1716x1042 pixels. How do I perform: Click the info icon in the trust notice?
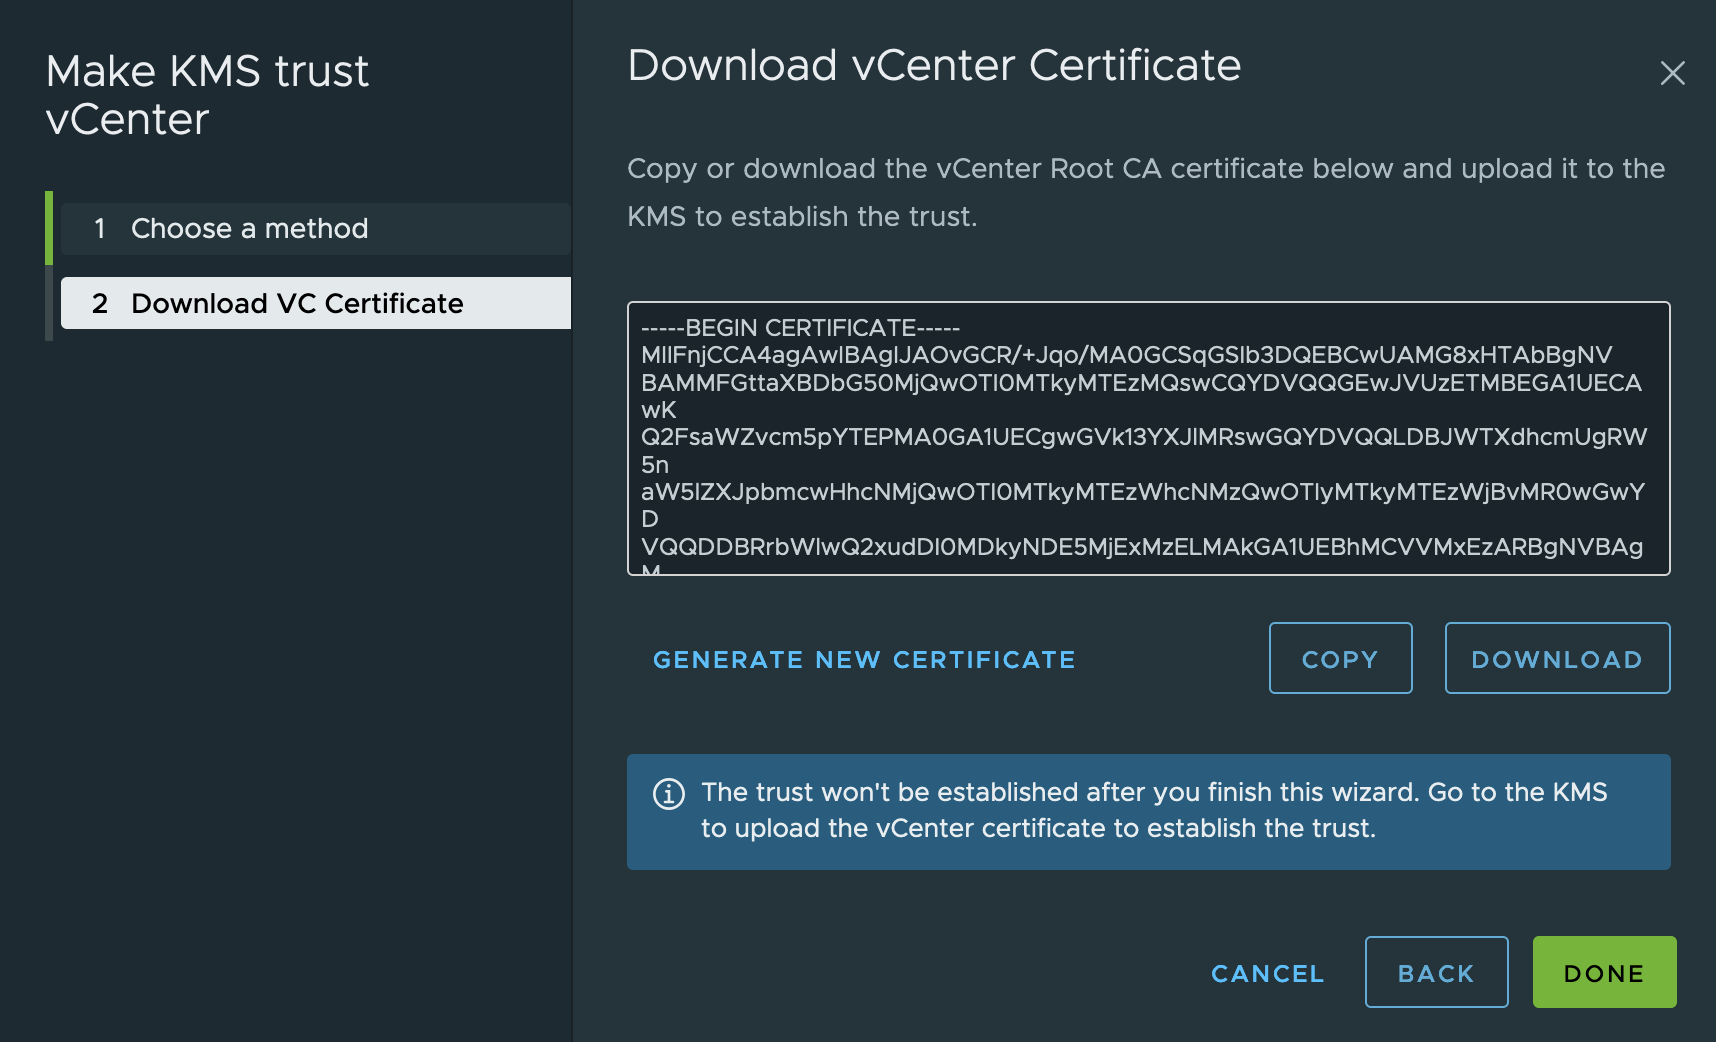coord(669,794)
